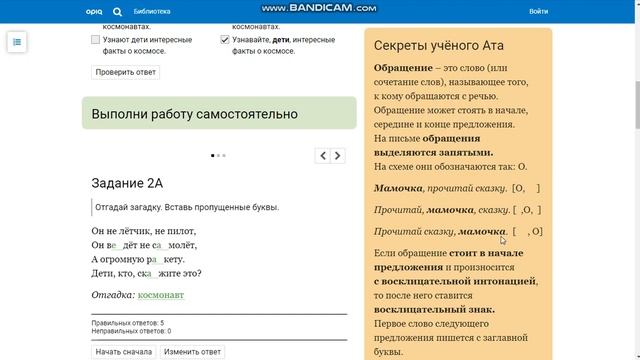
Task: Click text 'Правильных ответов: 5'
Action: point(127,323)
